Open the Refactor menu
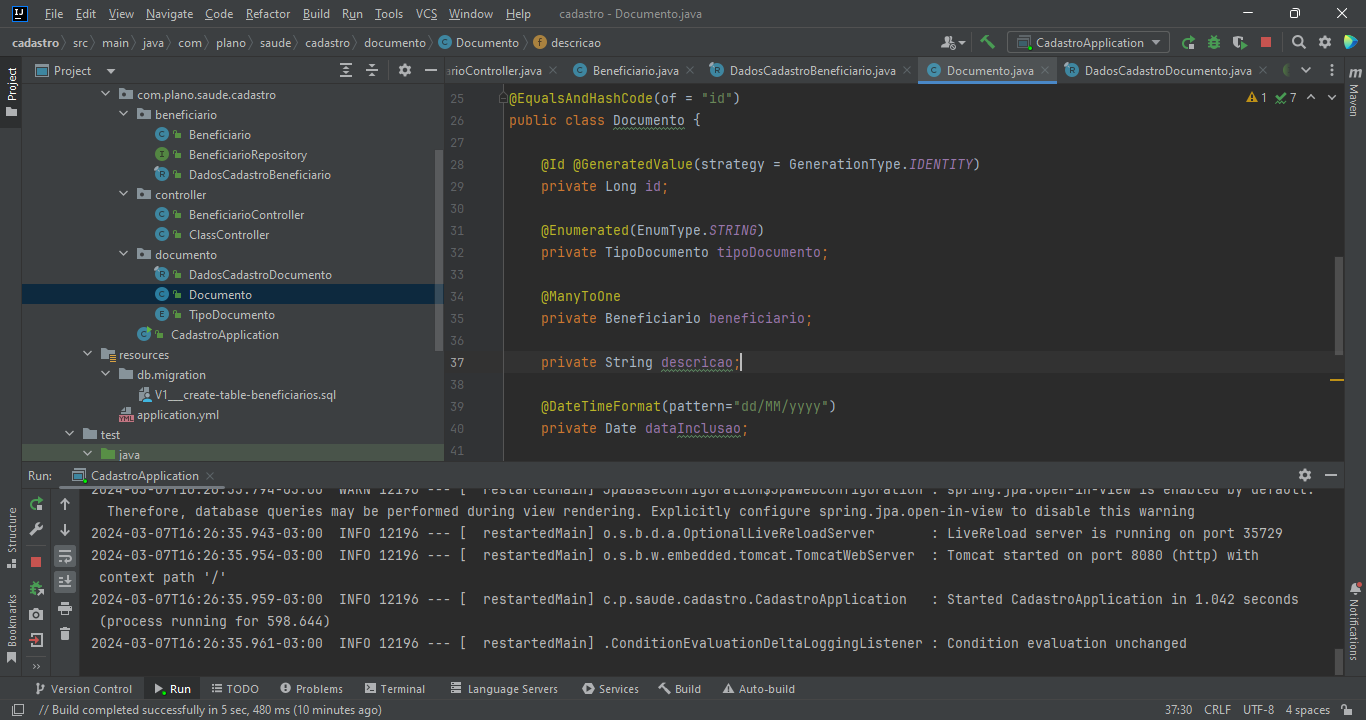 coord(268,14)
